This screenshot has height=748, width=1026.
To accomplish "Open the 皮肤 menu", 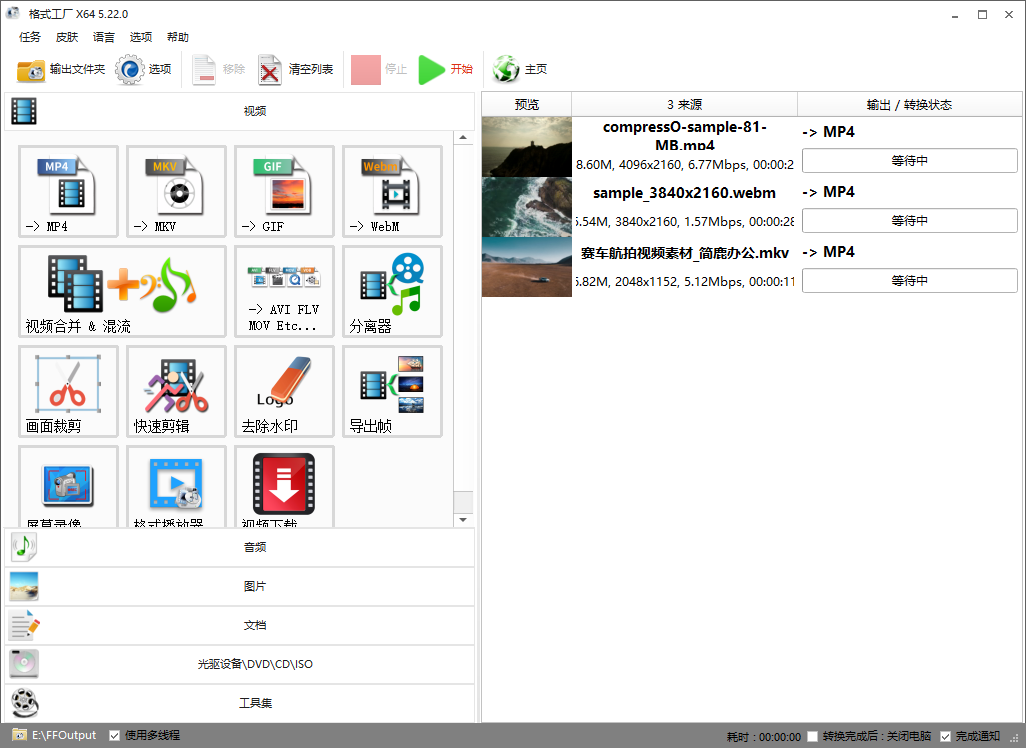I will 67,37.
